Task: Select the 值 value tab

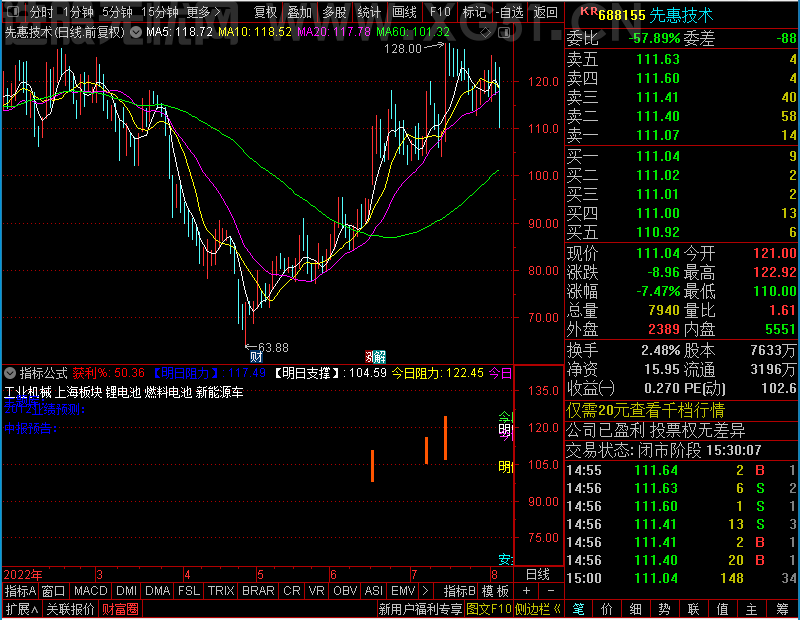Action: point(722,609)
